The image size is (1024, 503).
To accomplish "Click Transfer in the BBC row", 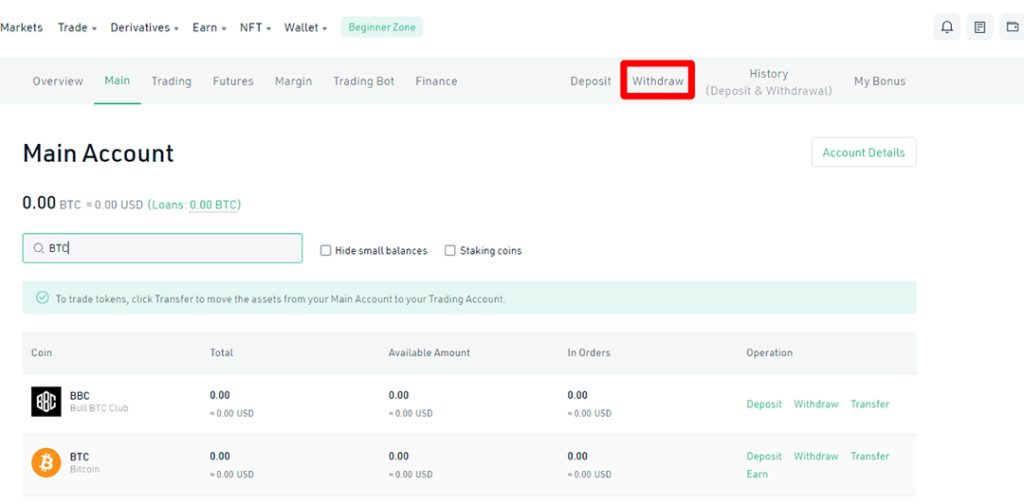I will [x=870, y=404].
